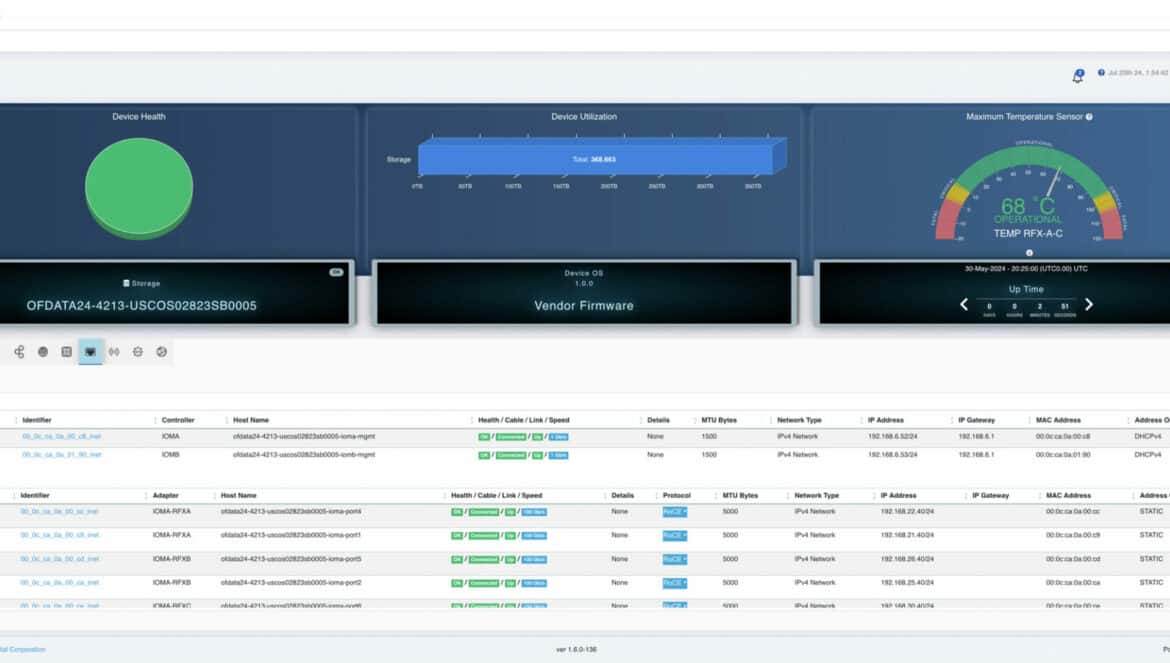Click the MTU value 1500 in the IOMA row
Screen dimensions: 1170x663
[x=709, y=436]
